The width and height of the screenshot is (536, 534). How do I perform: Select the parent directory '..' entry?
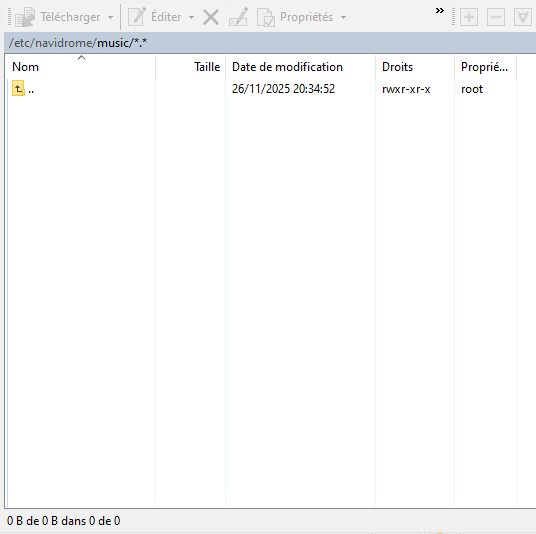pyautogui.click(x=23, y=89)
